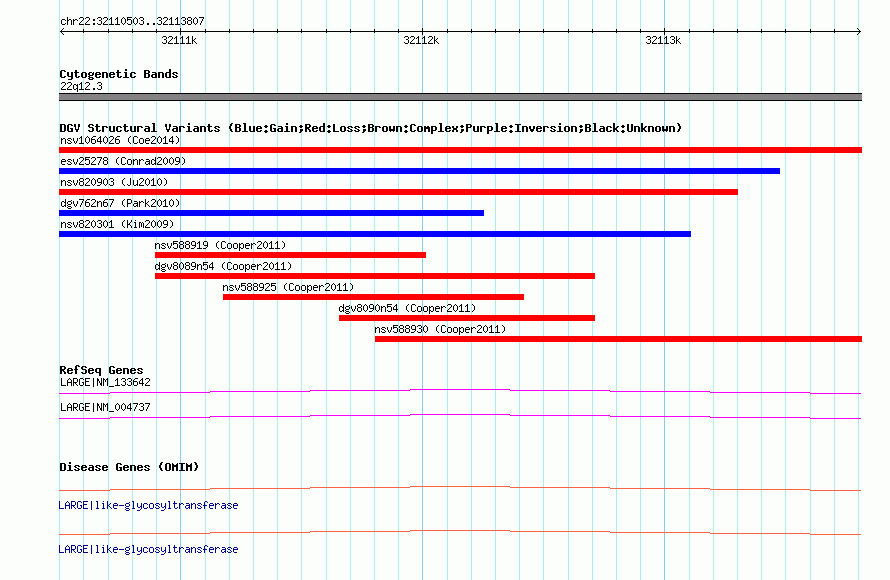
Task: Click the LARGE|NM_004737 gene label
Action: 105,407
